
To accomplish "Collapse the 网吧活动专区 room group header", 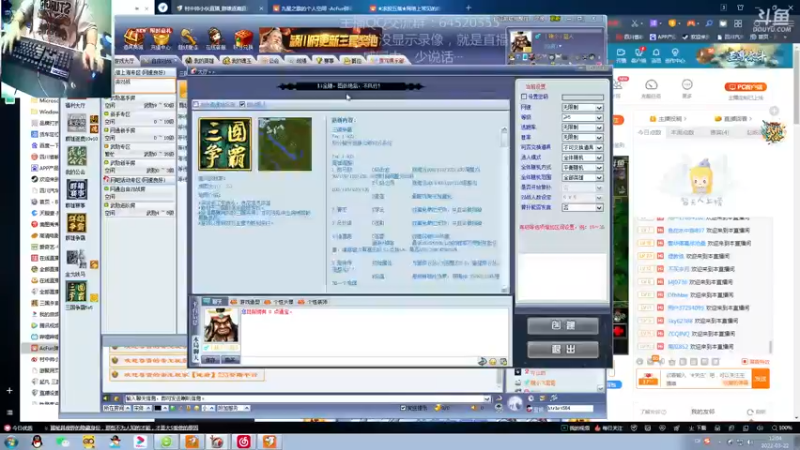I will tap(140, 180).
